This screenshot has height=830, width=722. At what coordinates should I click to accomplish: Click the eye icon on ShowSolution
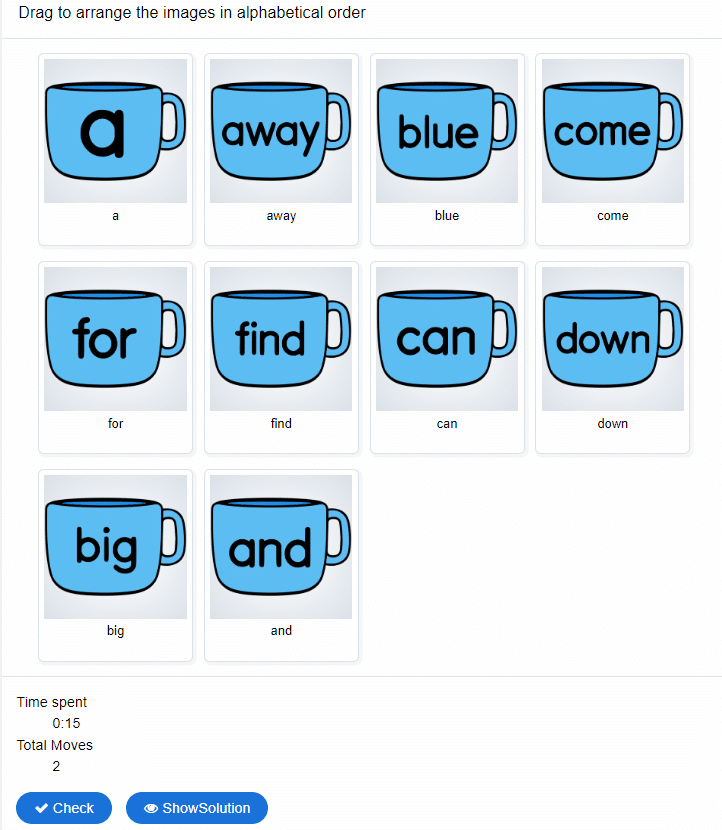click(150, 808)
